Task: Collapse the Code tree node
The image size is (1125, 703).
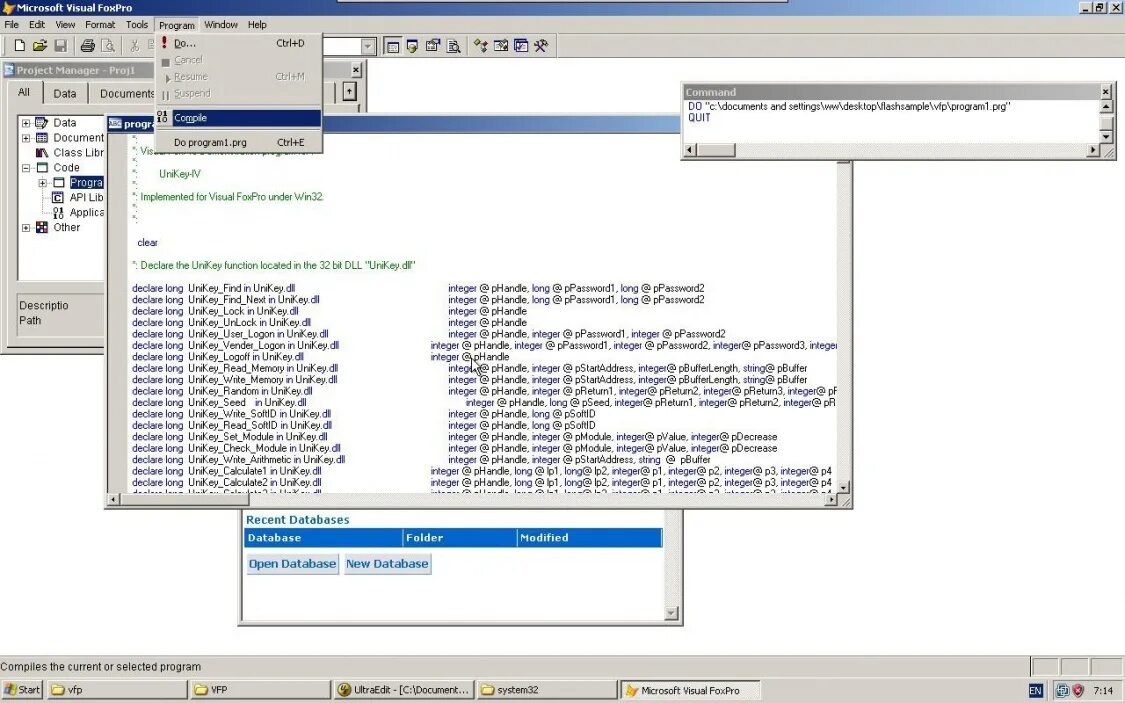Action: (x=26, y=168)
